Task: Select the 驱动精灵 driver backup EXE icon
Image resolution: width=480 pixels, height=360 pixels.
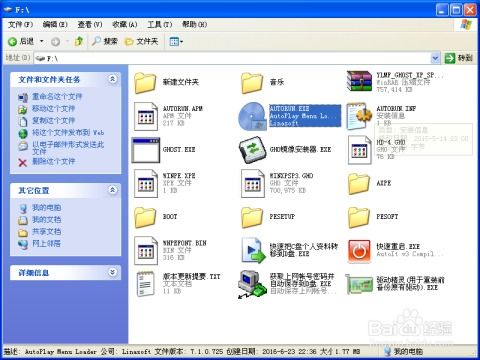Action: 359,284
